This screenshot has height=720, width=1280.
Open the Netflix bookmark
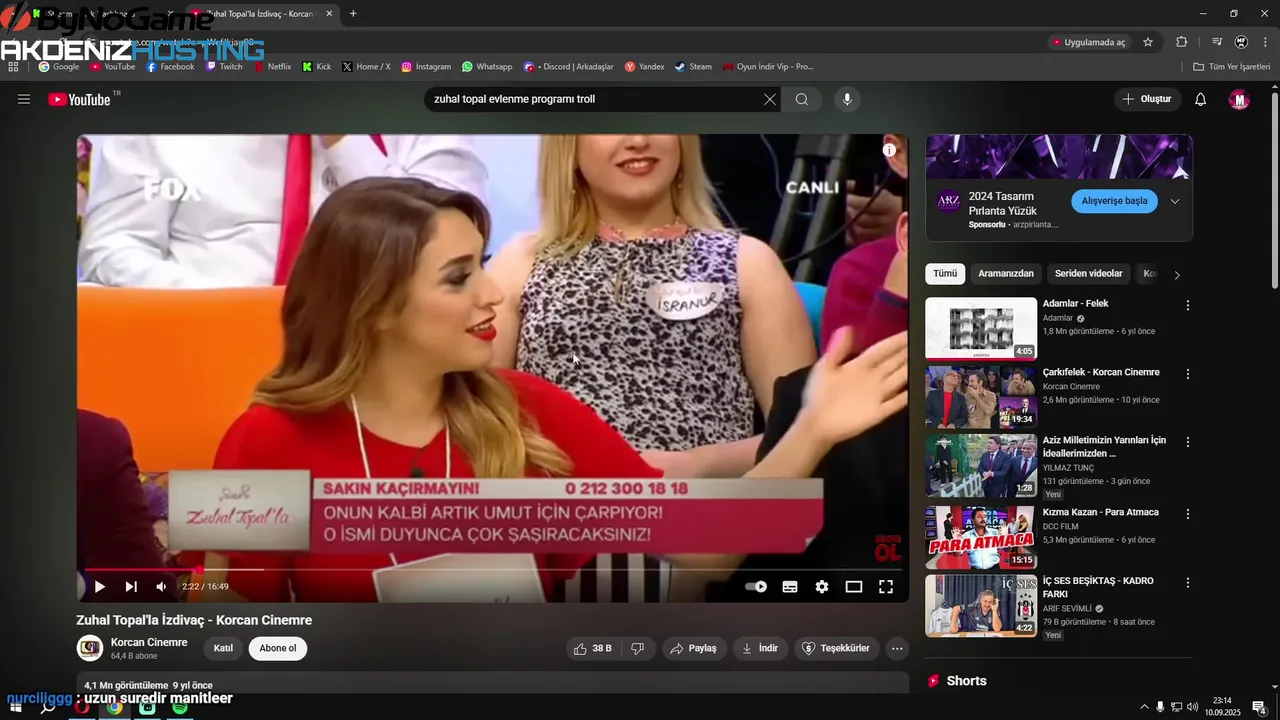tap(272, 67)
